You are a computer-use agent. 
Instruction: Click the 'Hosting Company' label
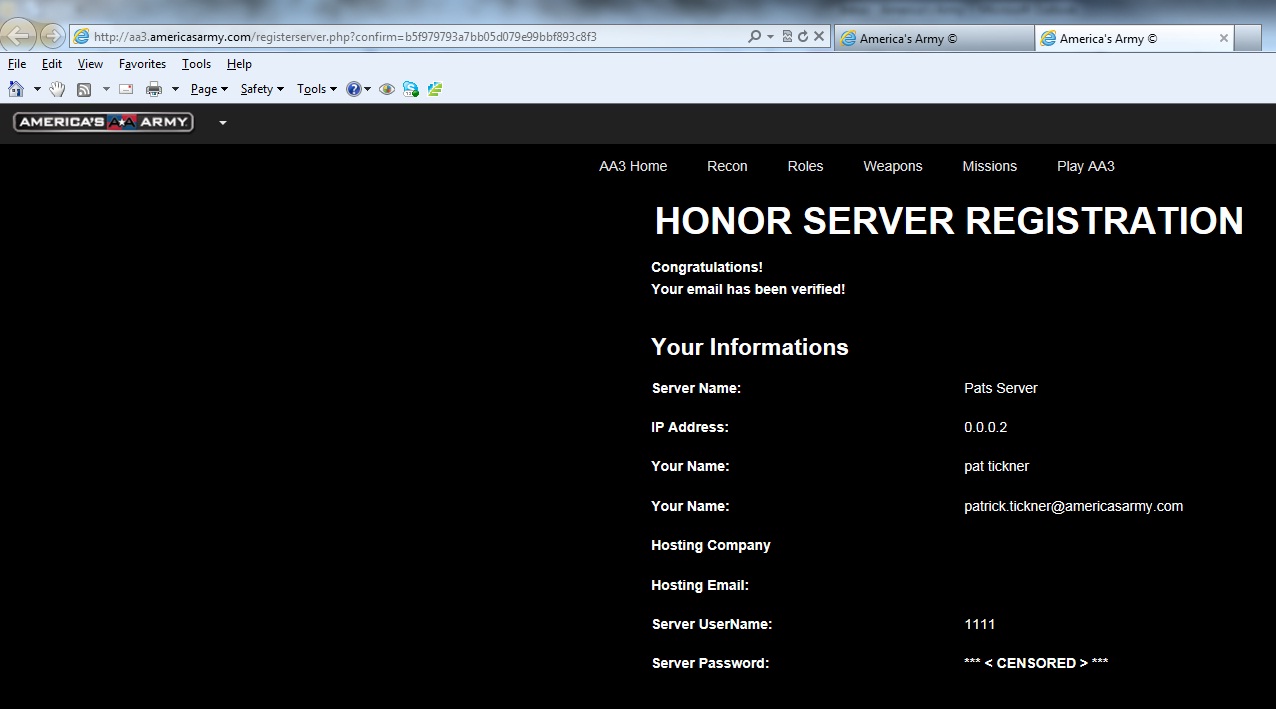pos(711,545)
